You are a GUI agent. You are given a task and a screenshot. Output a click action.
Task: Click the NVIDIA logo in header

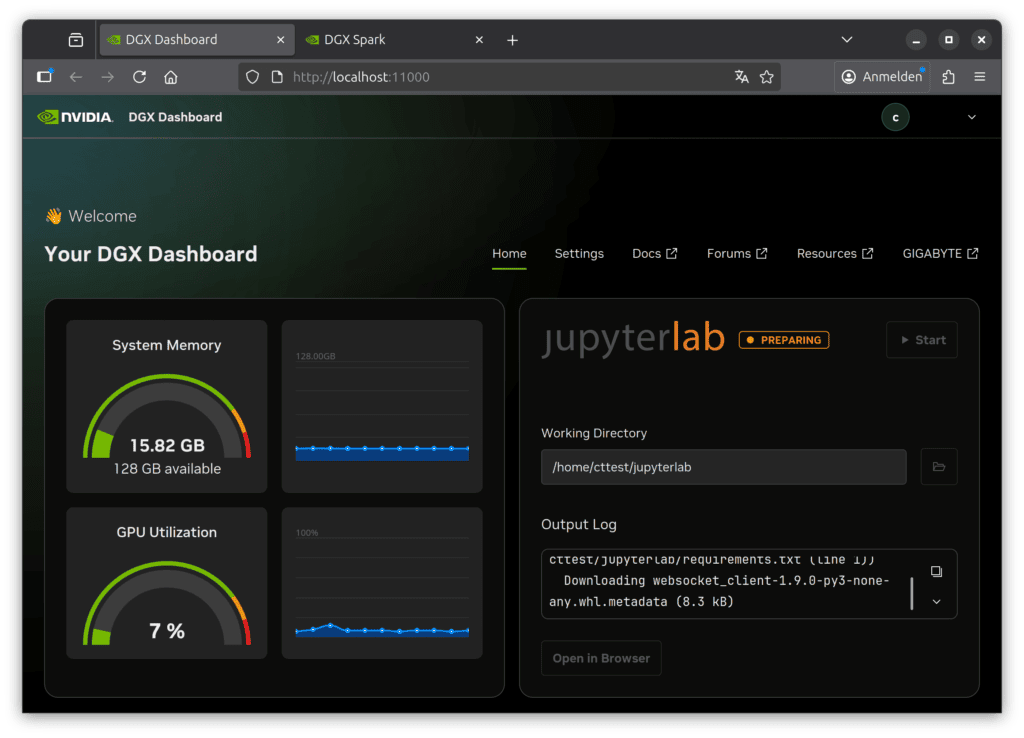pos(75,117)
